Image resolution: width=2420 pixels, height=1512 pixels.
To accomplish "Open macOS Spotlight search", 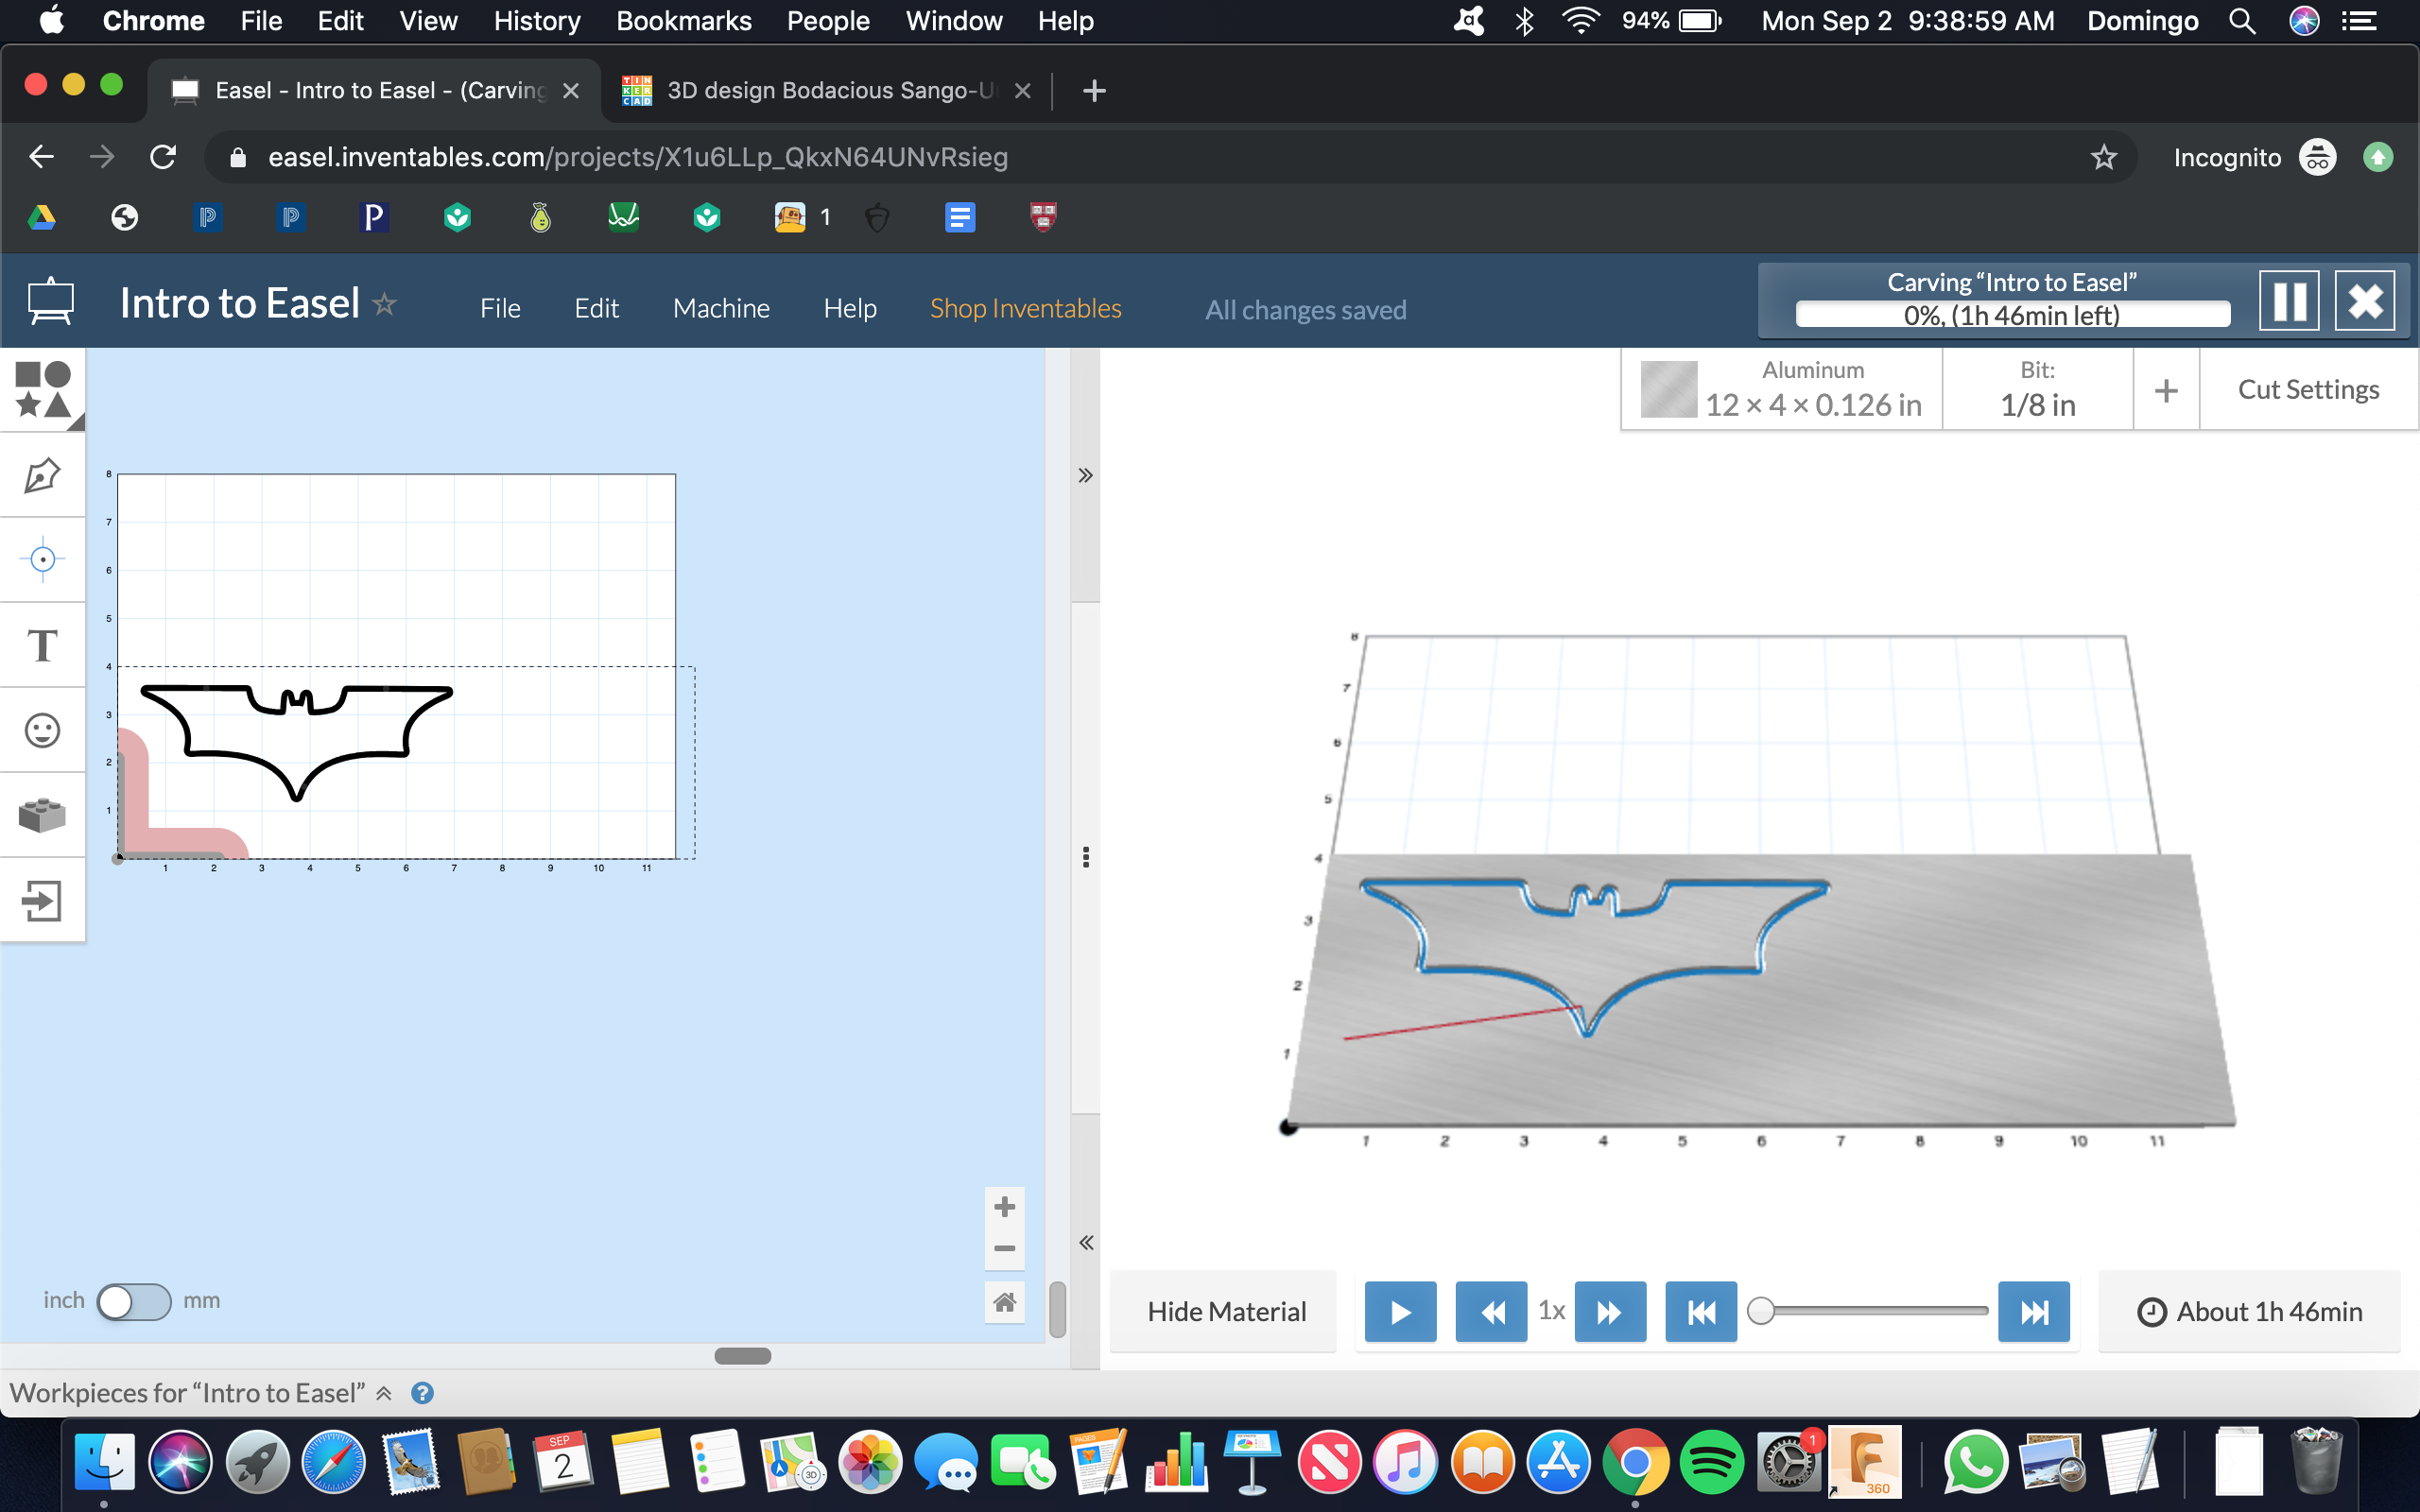I will coord(2243,21).
